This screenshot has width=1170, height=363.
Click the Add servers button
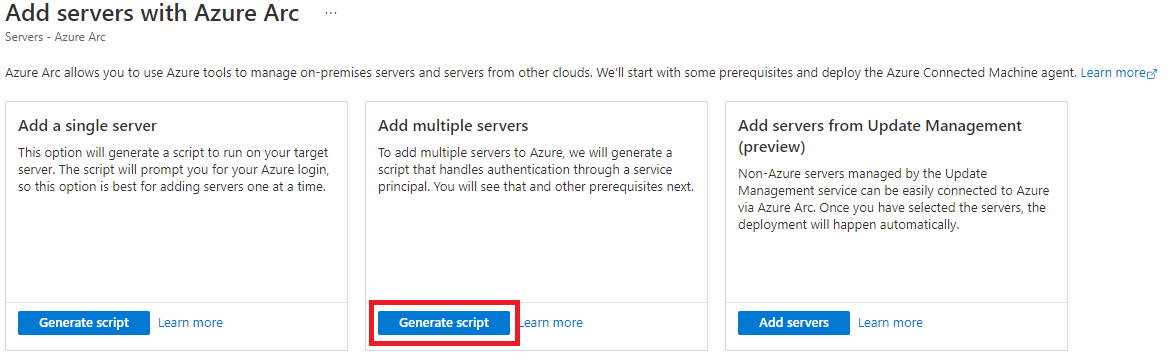click(x=794, y=323)
